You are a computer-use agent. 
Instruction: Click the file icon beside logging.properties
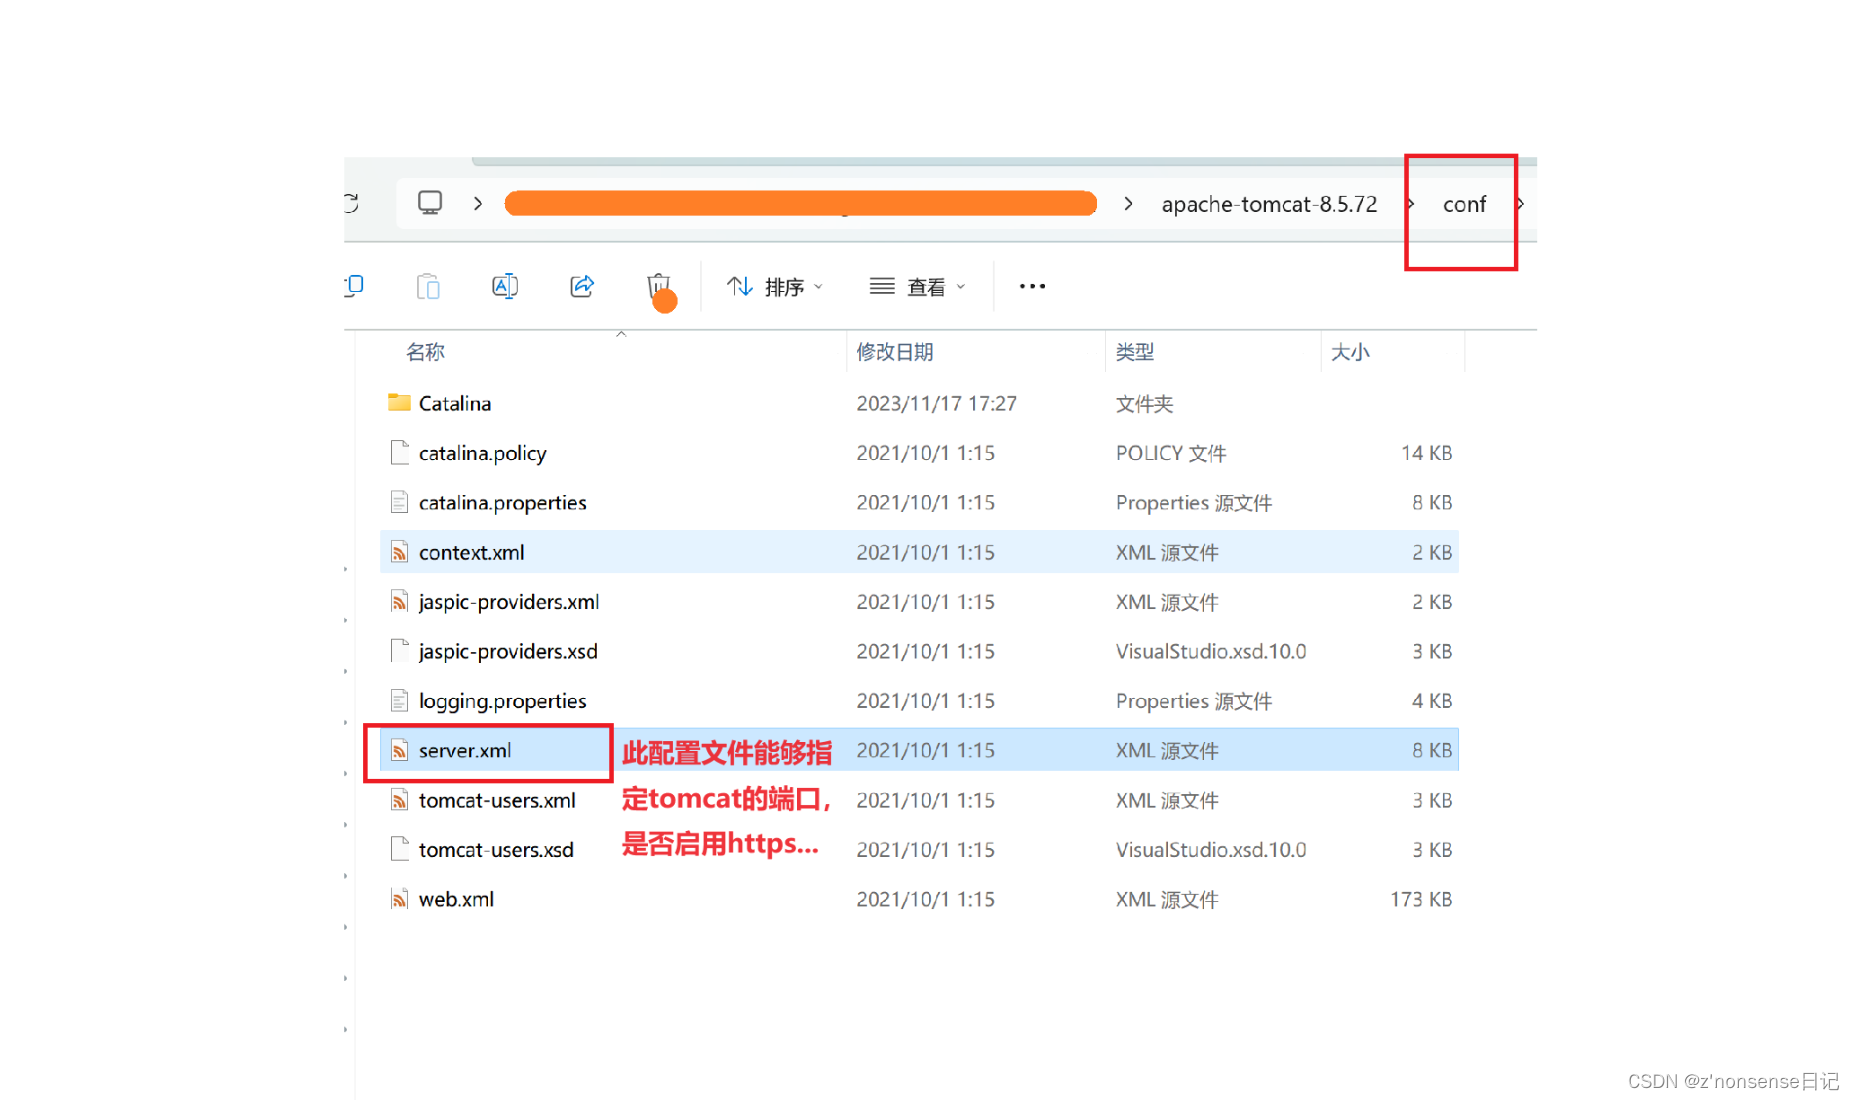point(399,701)
